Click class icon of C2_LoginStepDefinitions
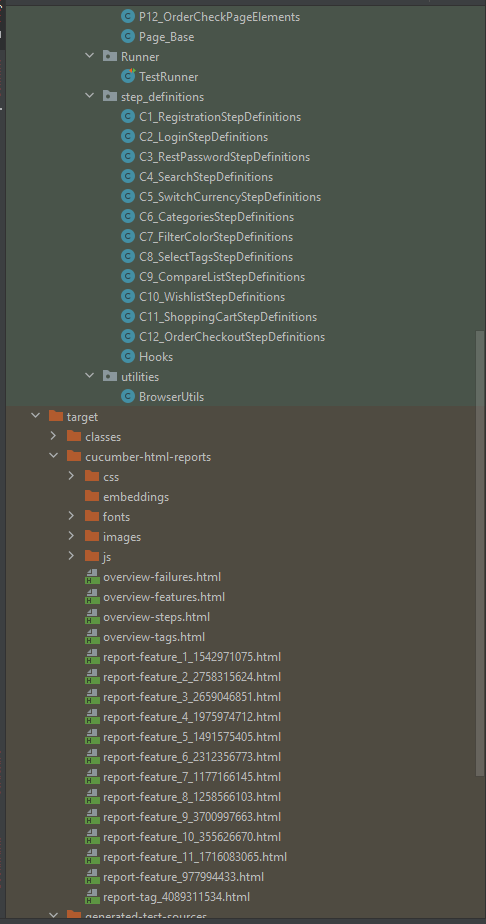Image resolution: width=486 pixels, height=924 pixels. tap(127, 137)
